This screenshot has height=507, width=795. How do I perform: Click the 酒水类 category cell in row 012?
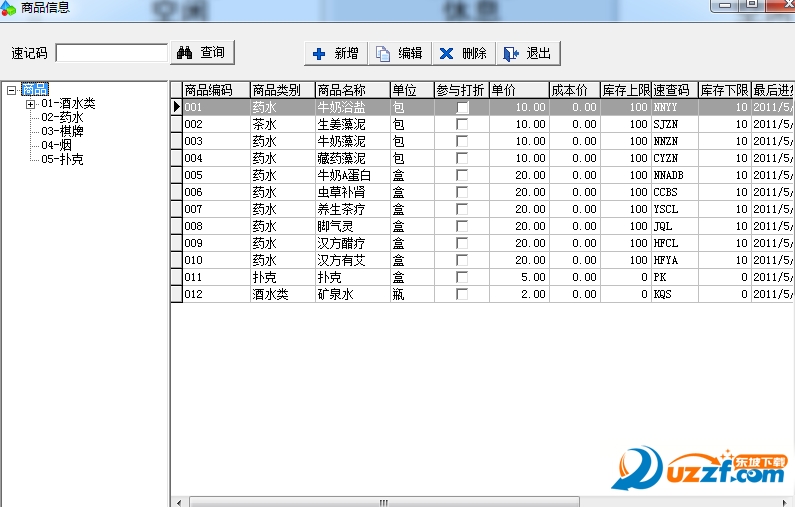pyautogui.click(x=283, y=294)
